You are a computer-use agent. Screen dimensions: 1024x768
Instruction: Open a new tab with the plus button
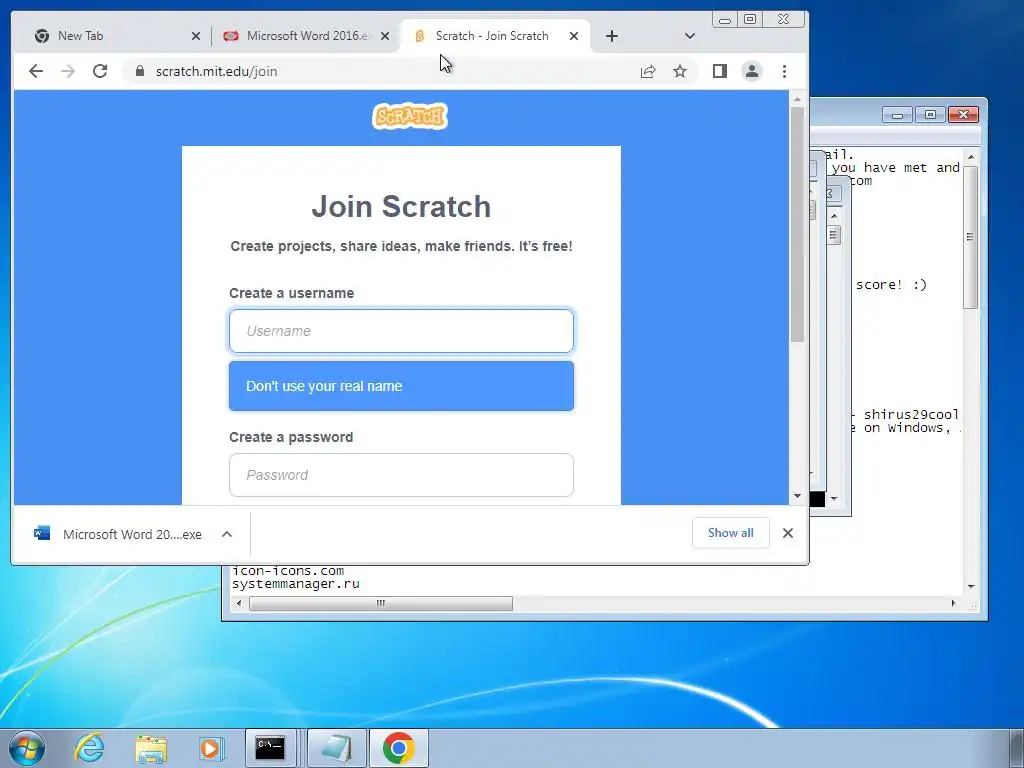coord(611,36)
